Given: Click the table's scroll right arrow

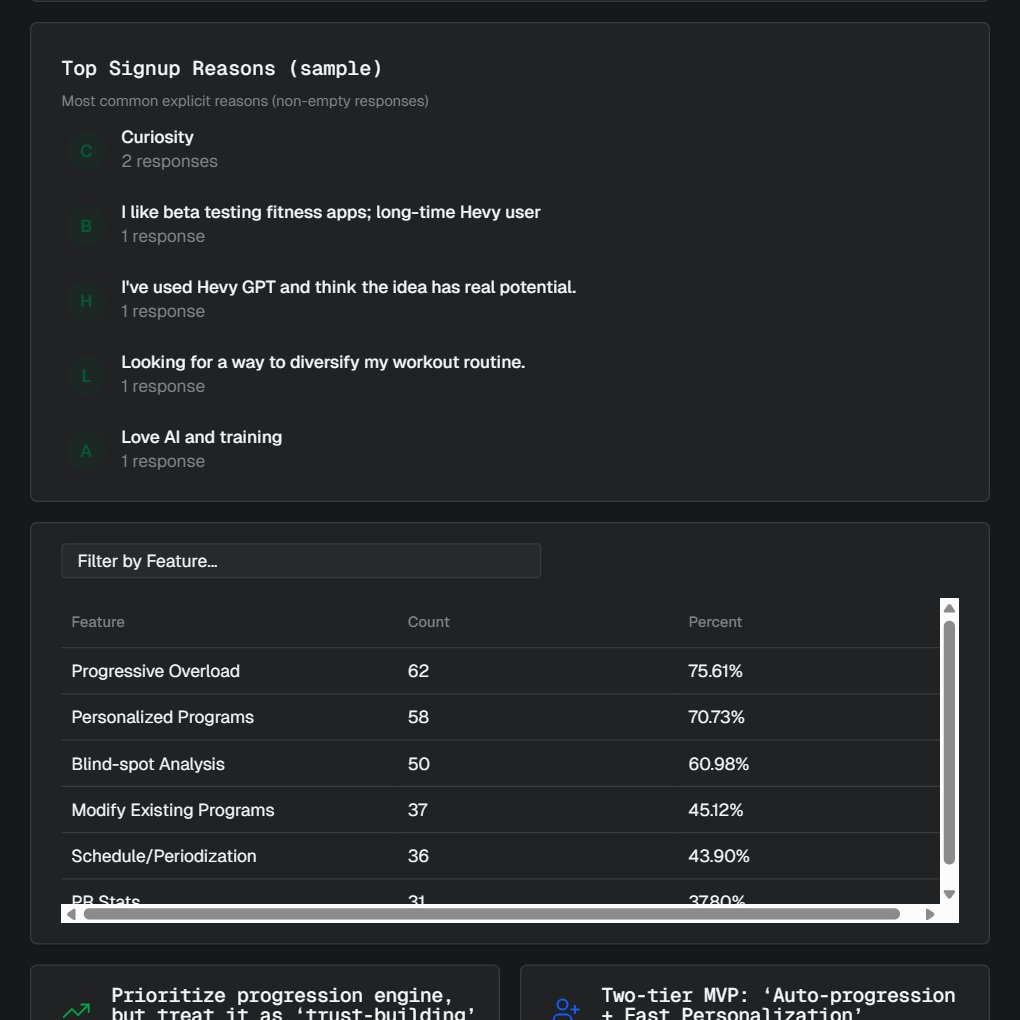Looking at the screenshot, I should click(930, 914).
